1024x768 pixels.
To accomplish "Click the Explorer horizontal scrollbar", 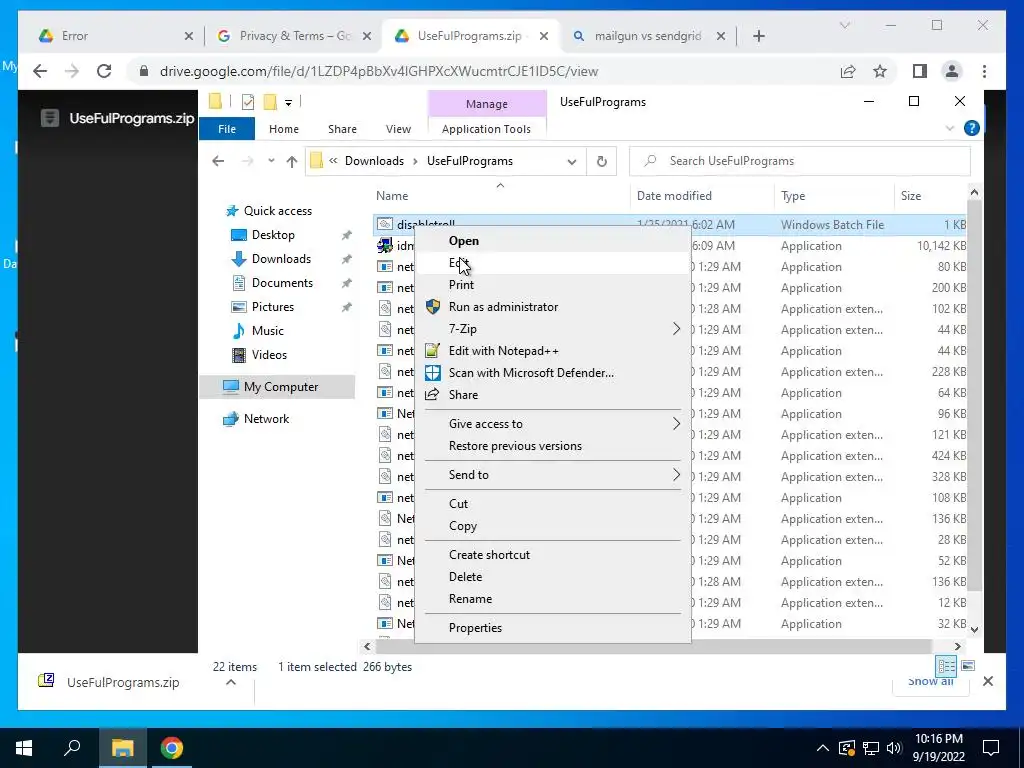I will [653, 646].
